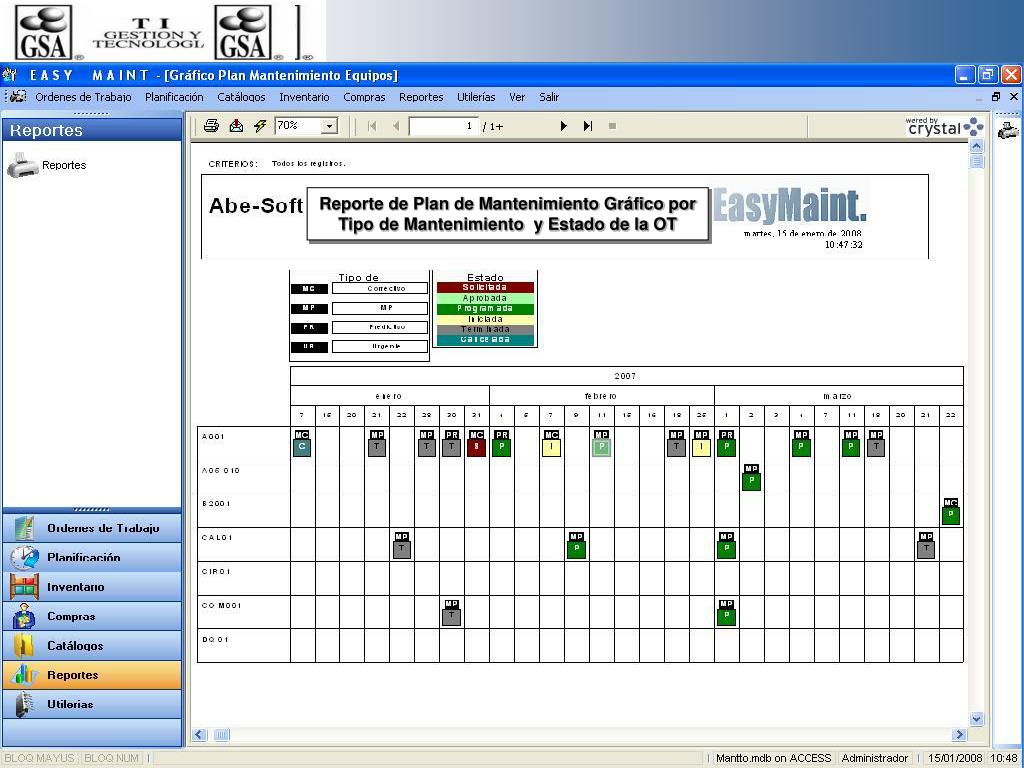Click the Cancelada teal status swatch

(x=485, y=340)
